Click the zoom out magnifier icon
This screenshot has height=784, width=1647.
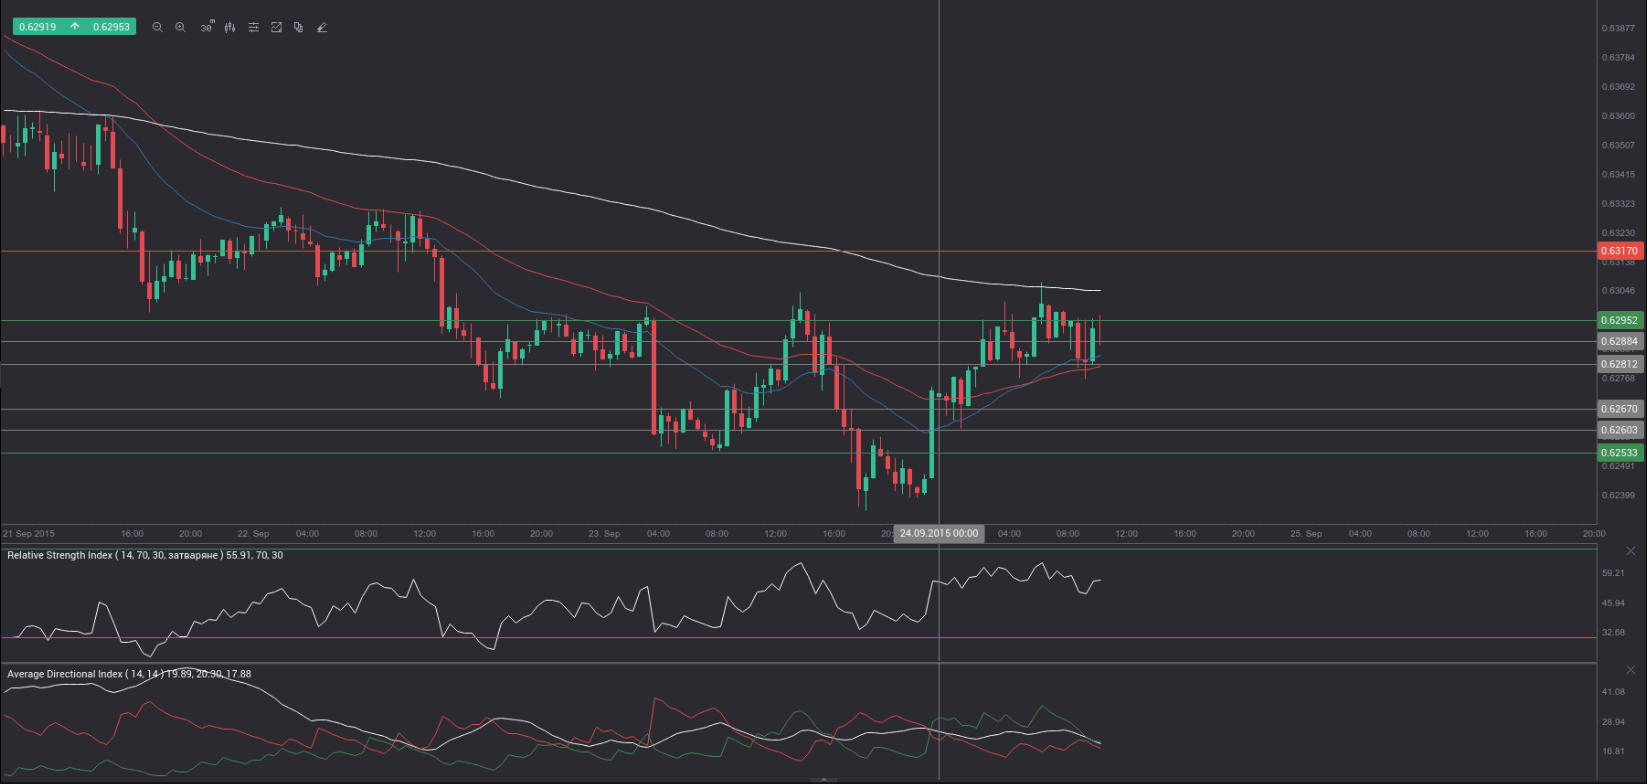click(157, 28)
